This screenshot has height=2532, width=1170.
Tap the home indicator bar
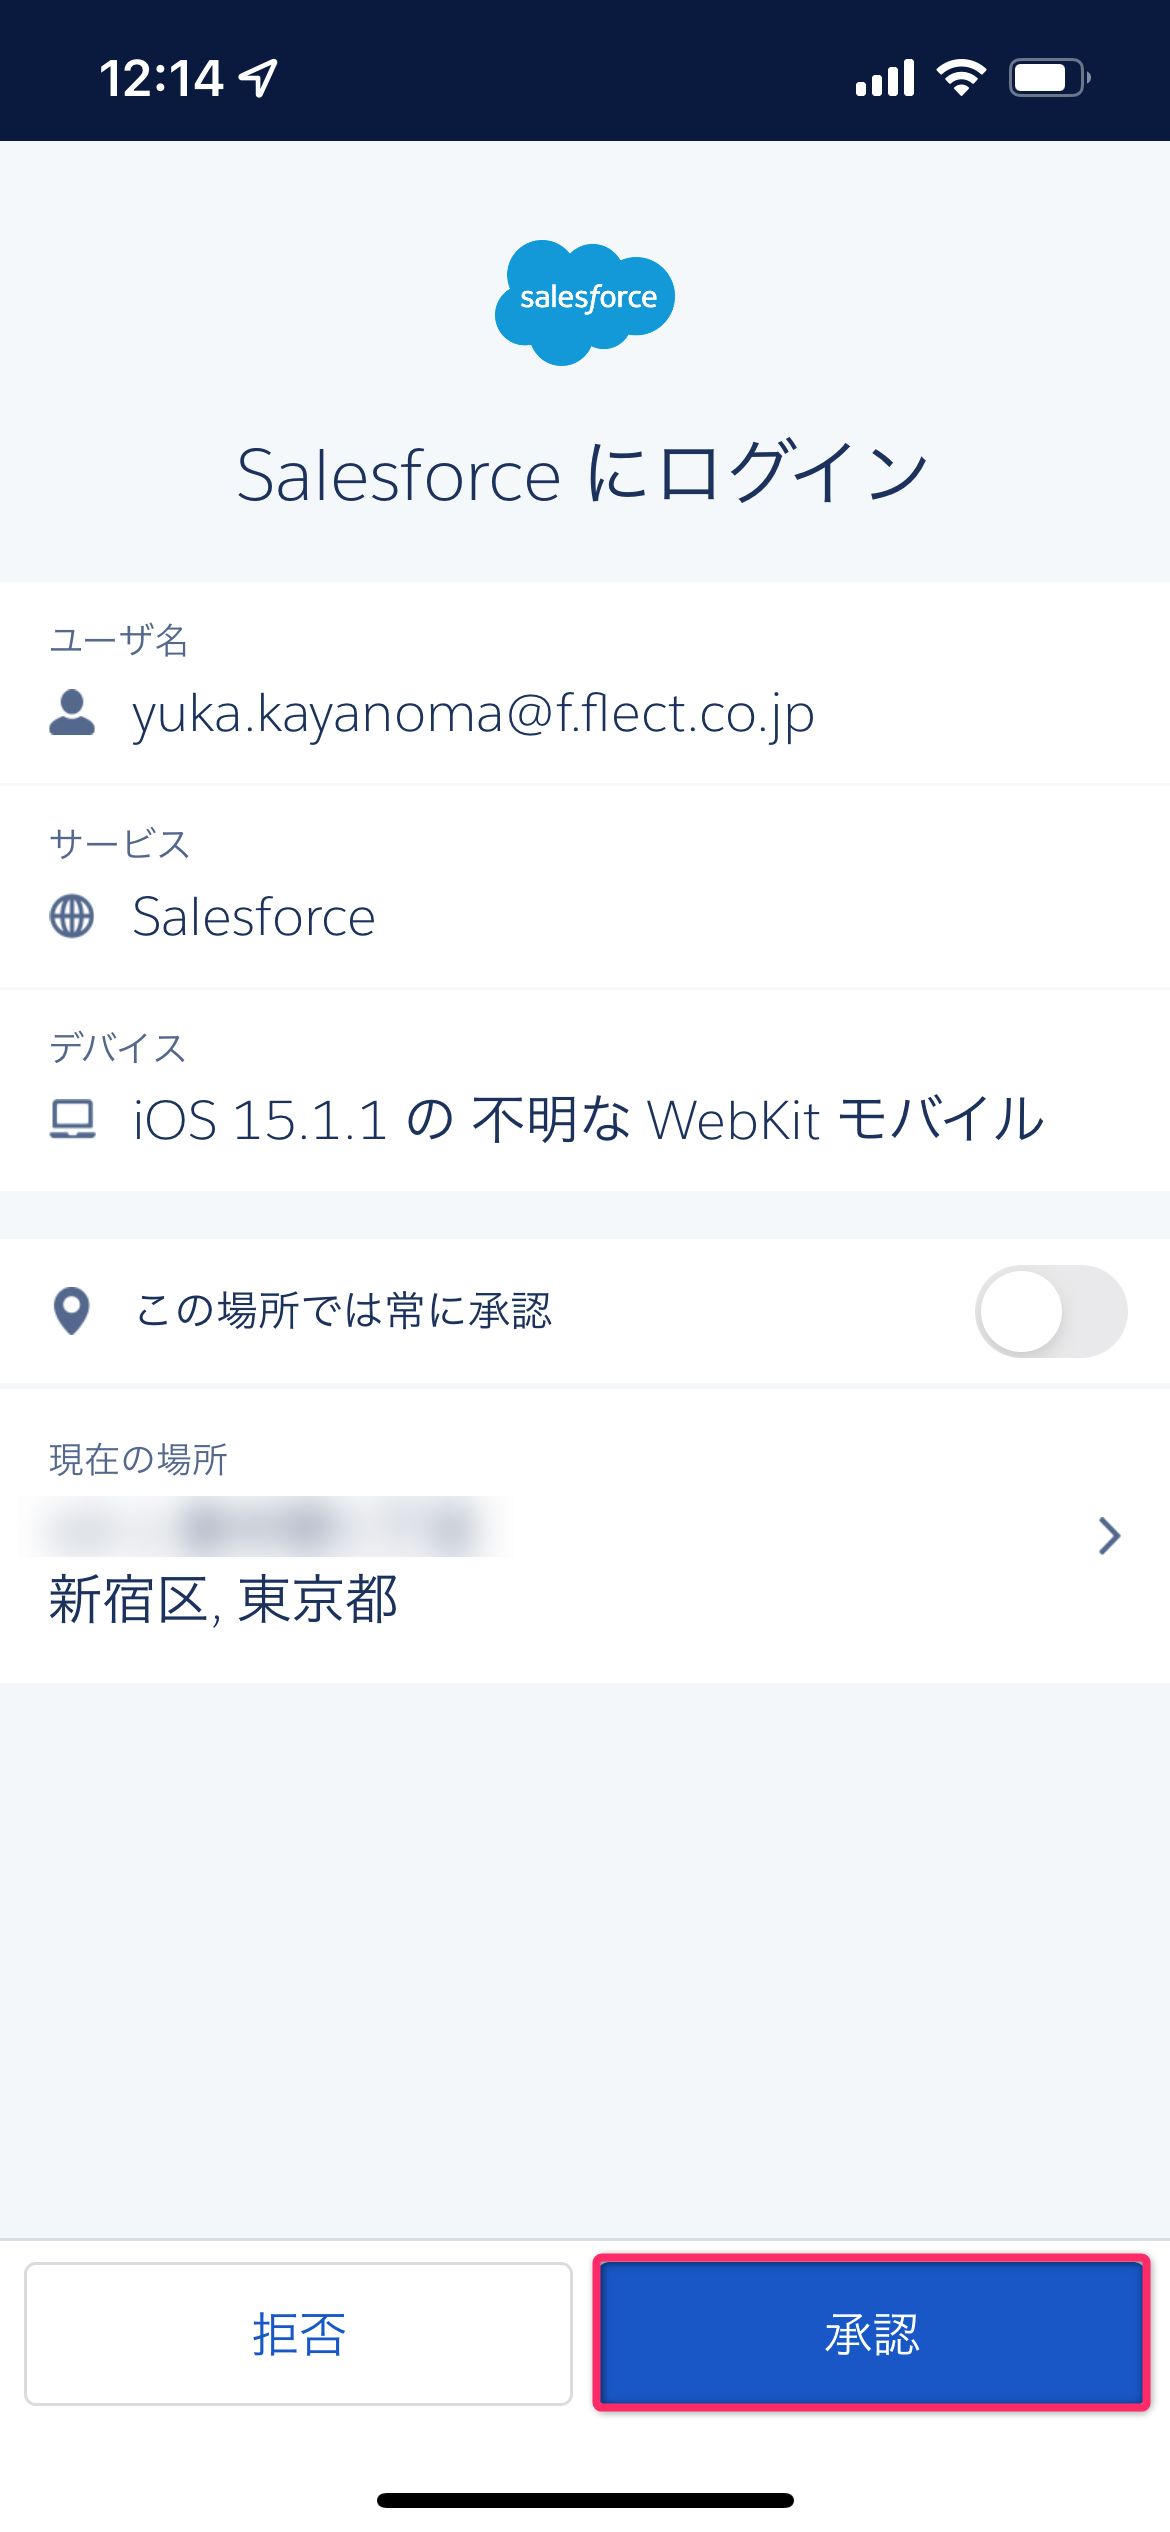(x=585, y=2500)
